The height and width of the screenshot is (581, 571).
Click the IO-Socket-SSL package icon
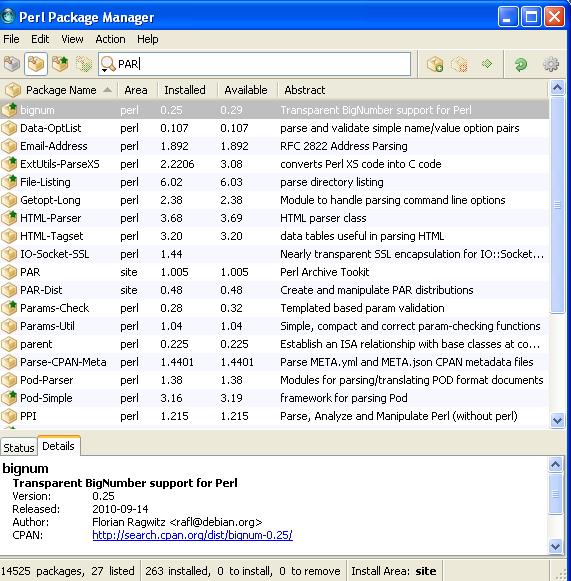[x=9, y=254]
